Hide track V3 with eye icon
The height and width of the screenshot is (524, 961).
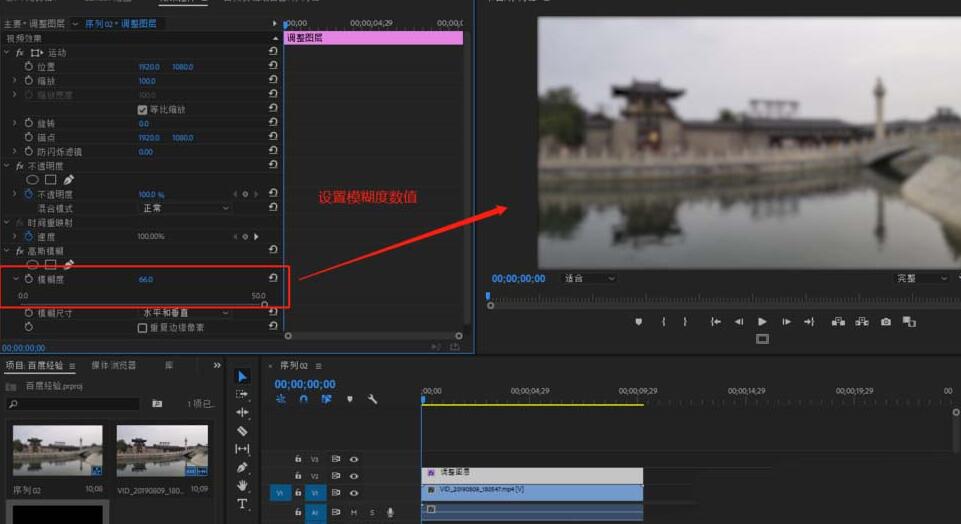(354, 459)
